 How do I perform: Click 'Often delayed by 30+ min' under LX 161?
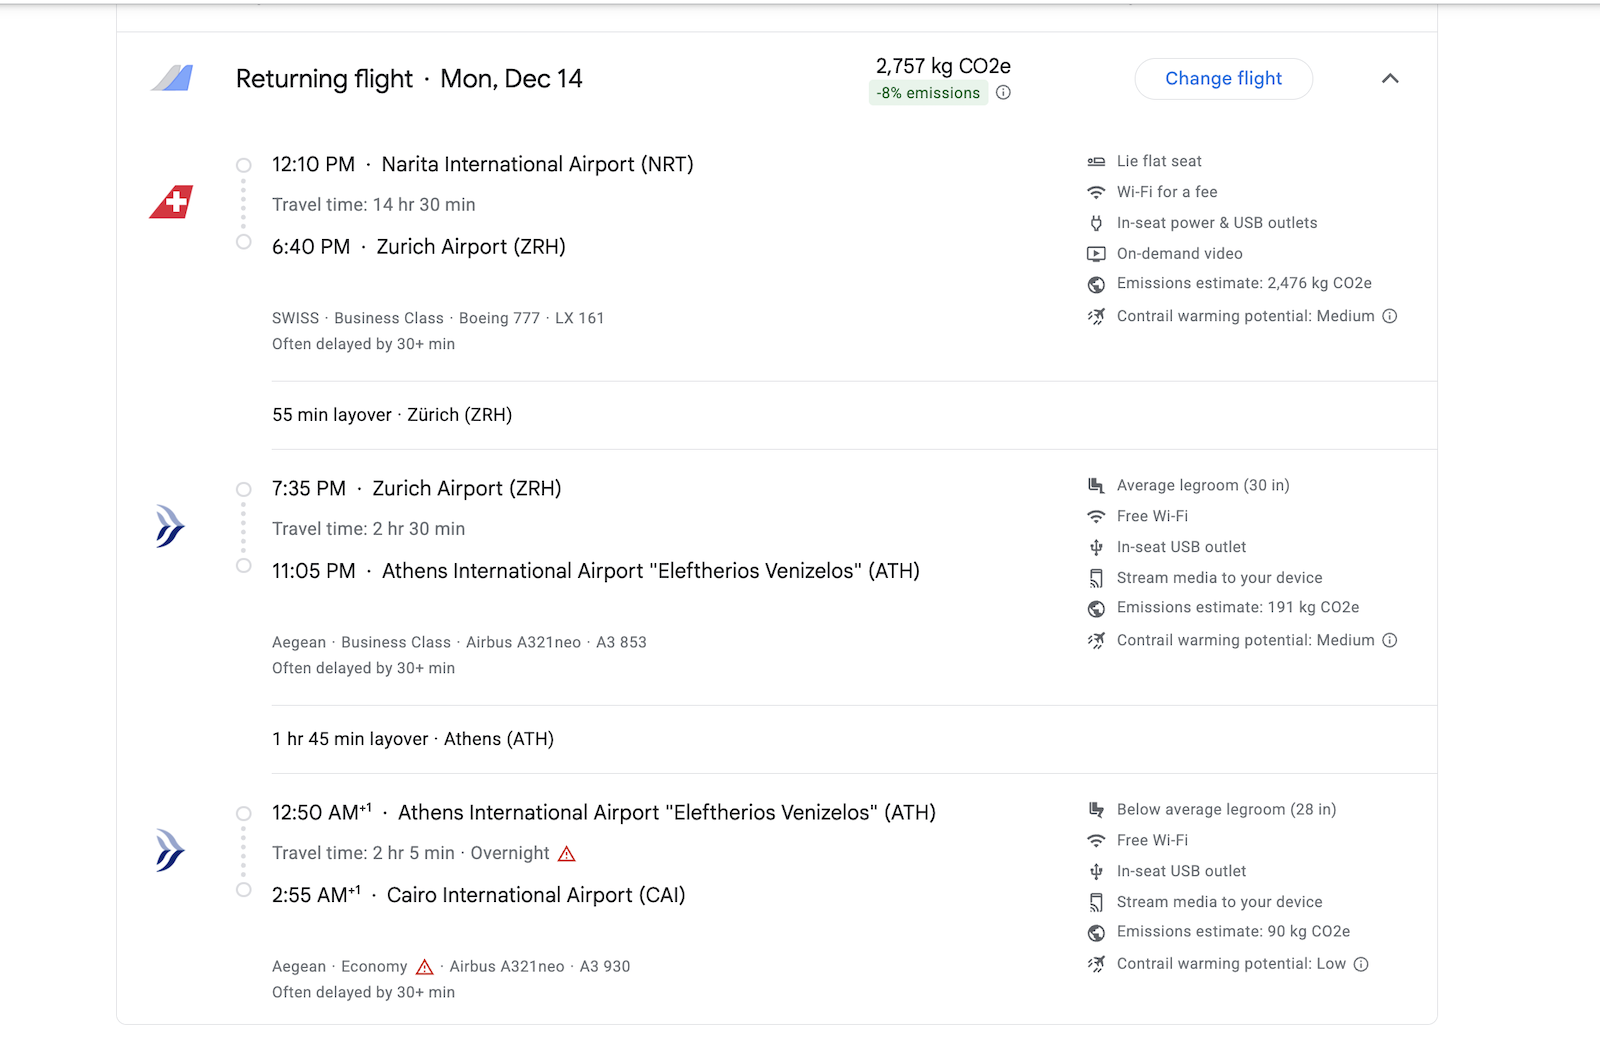[x=363, y=344]
